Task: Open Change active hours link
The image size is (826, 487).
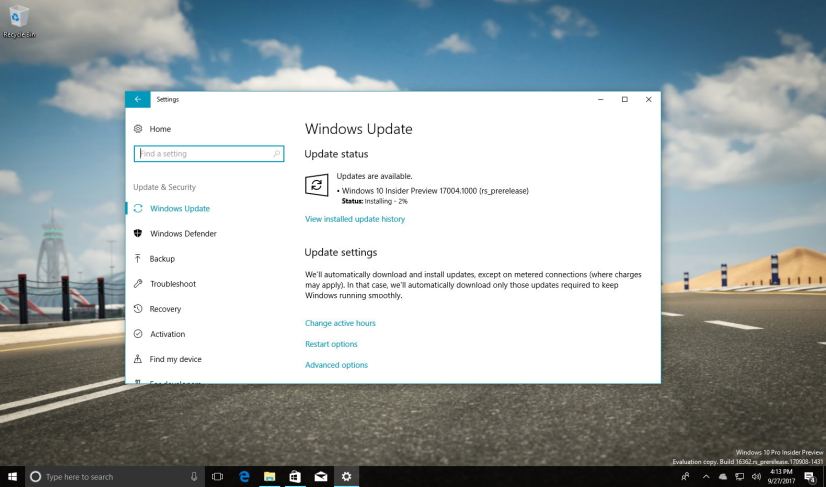Action: pyautogui.click(x=340, y=323)
